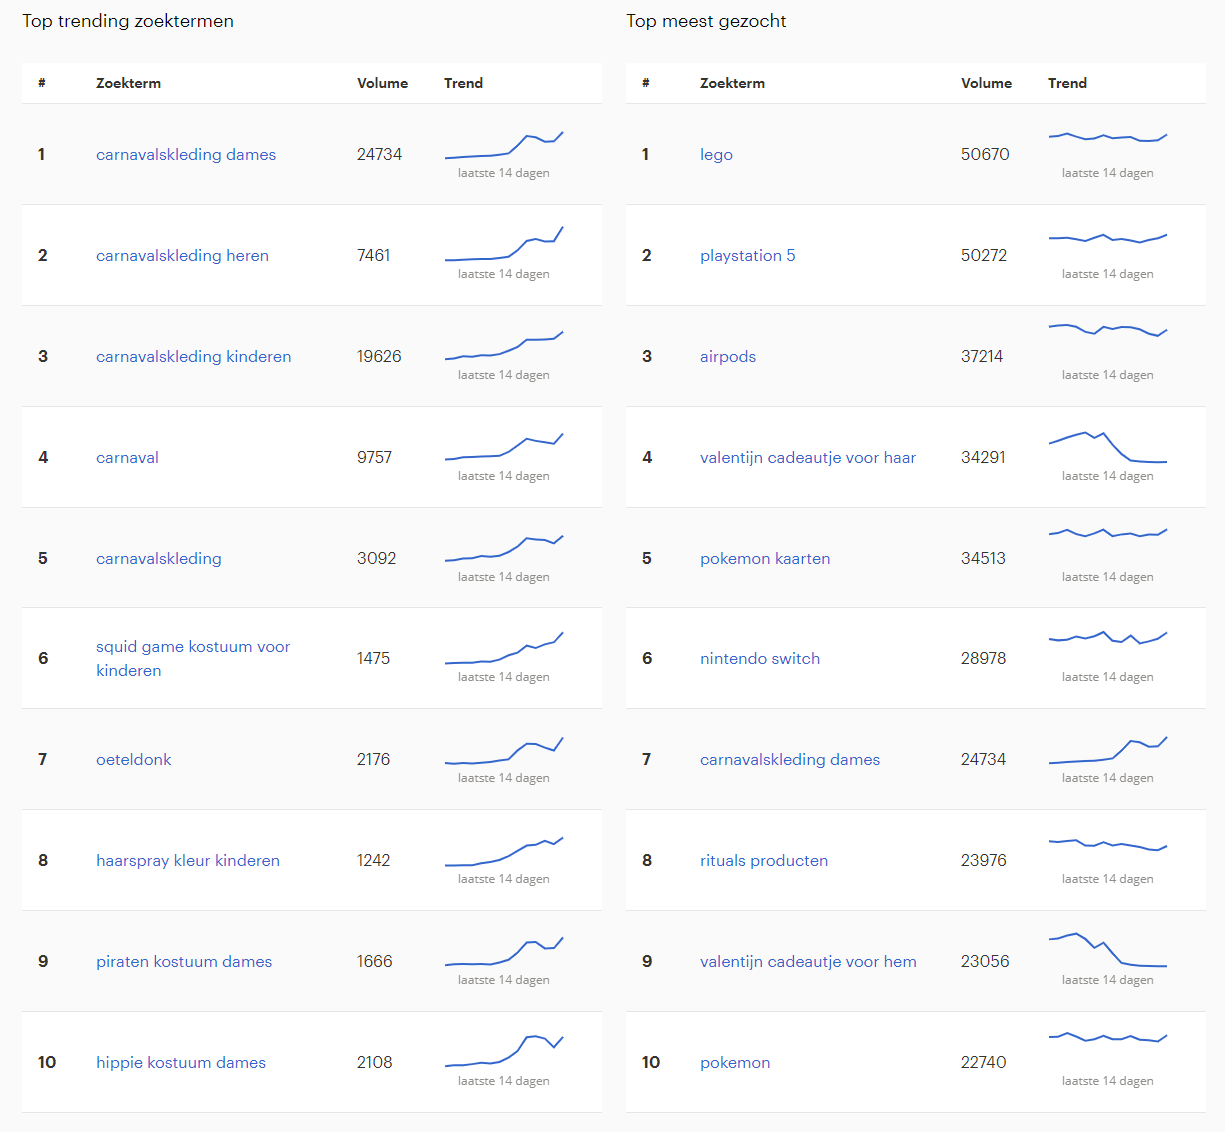The image size is (1225, 1132).
Task: Click the trend sparkline for 'carnaval'
Action: 504,447
